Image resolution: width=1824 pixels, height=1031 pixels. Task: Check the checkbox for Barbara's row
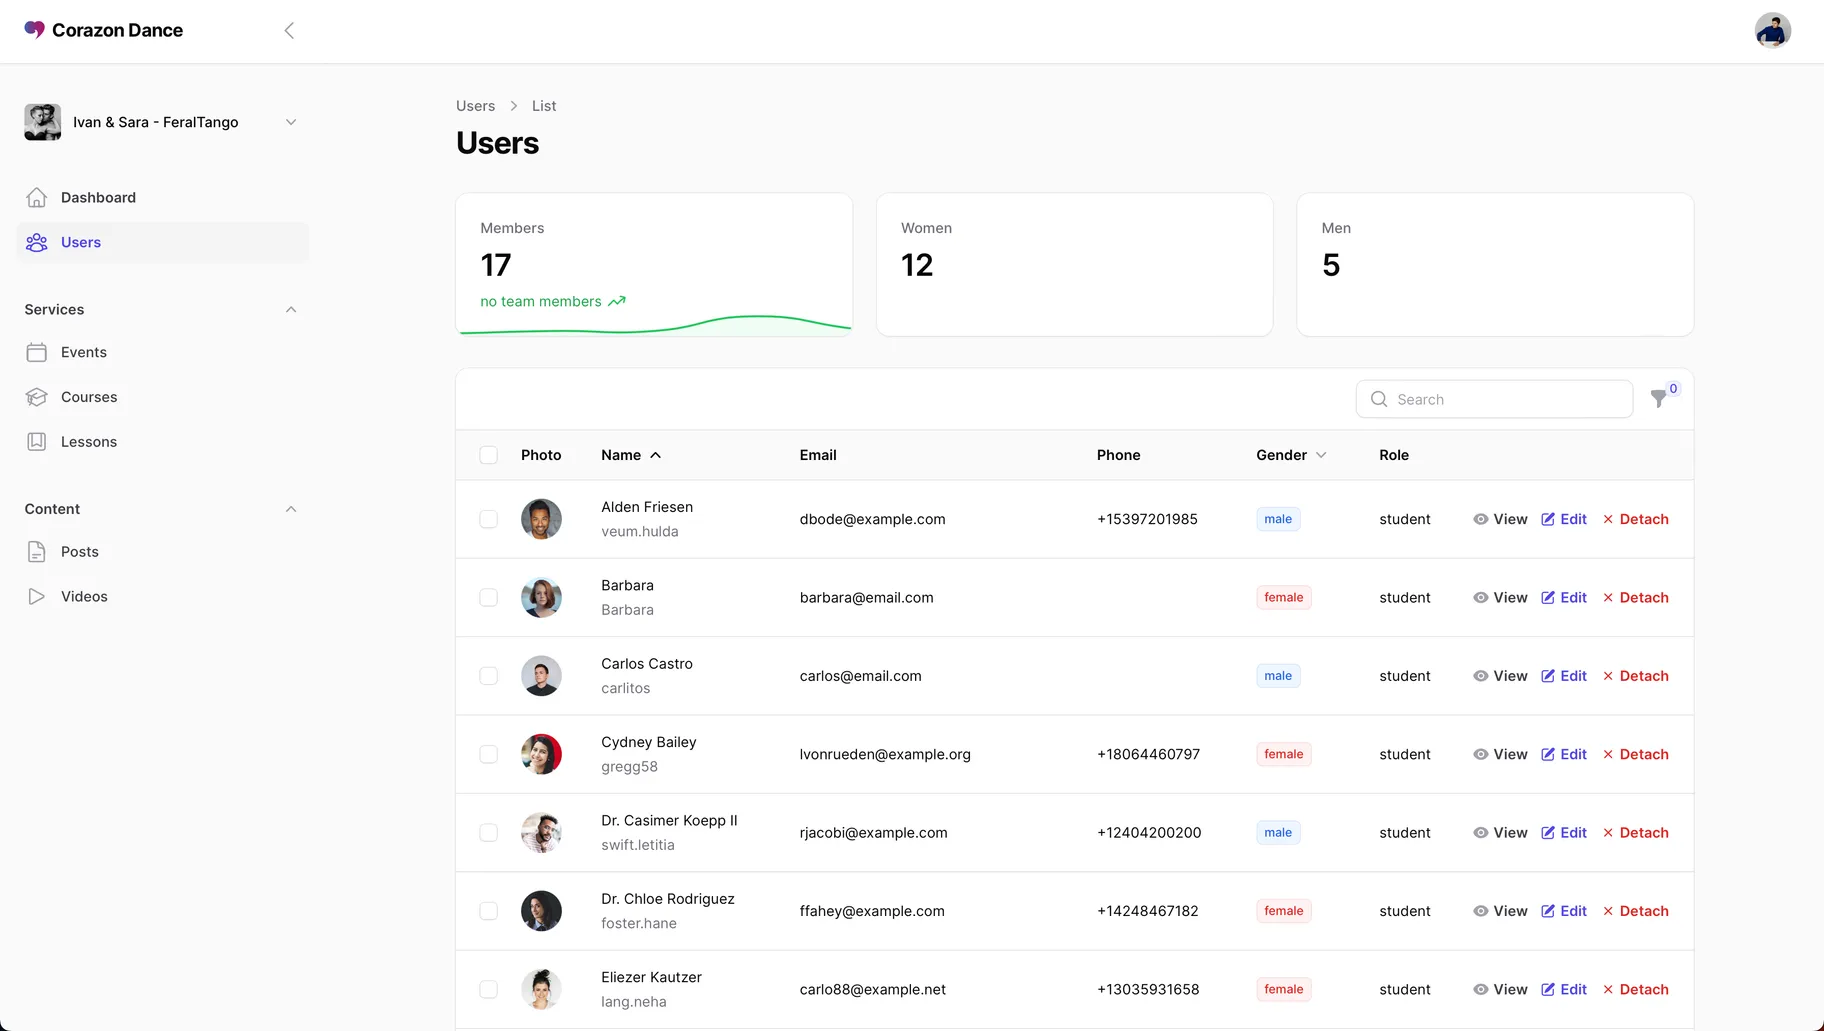point(489,597)
